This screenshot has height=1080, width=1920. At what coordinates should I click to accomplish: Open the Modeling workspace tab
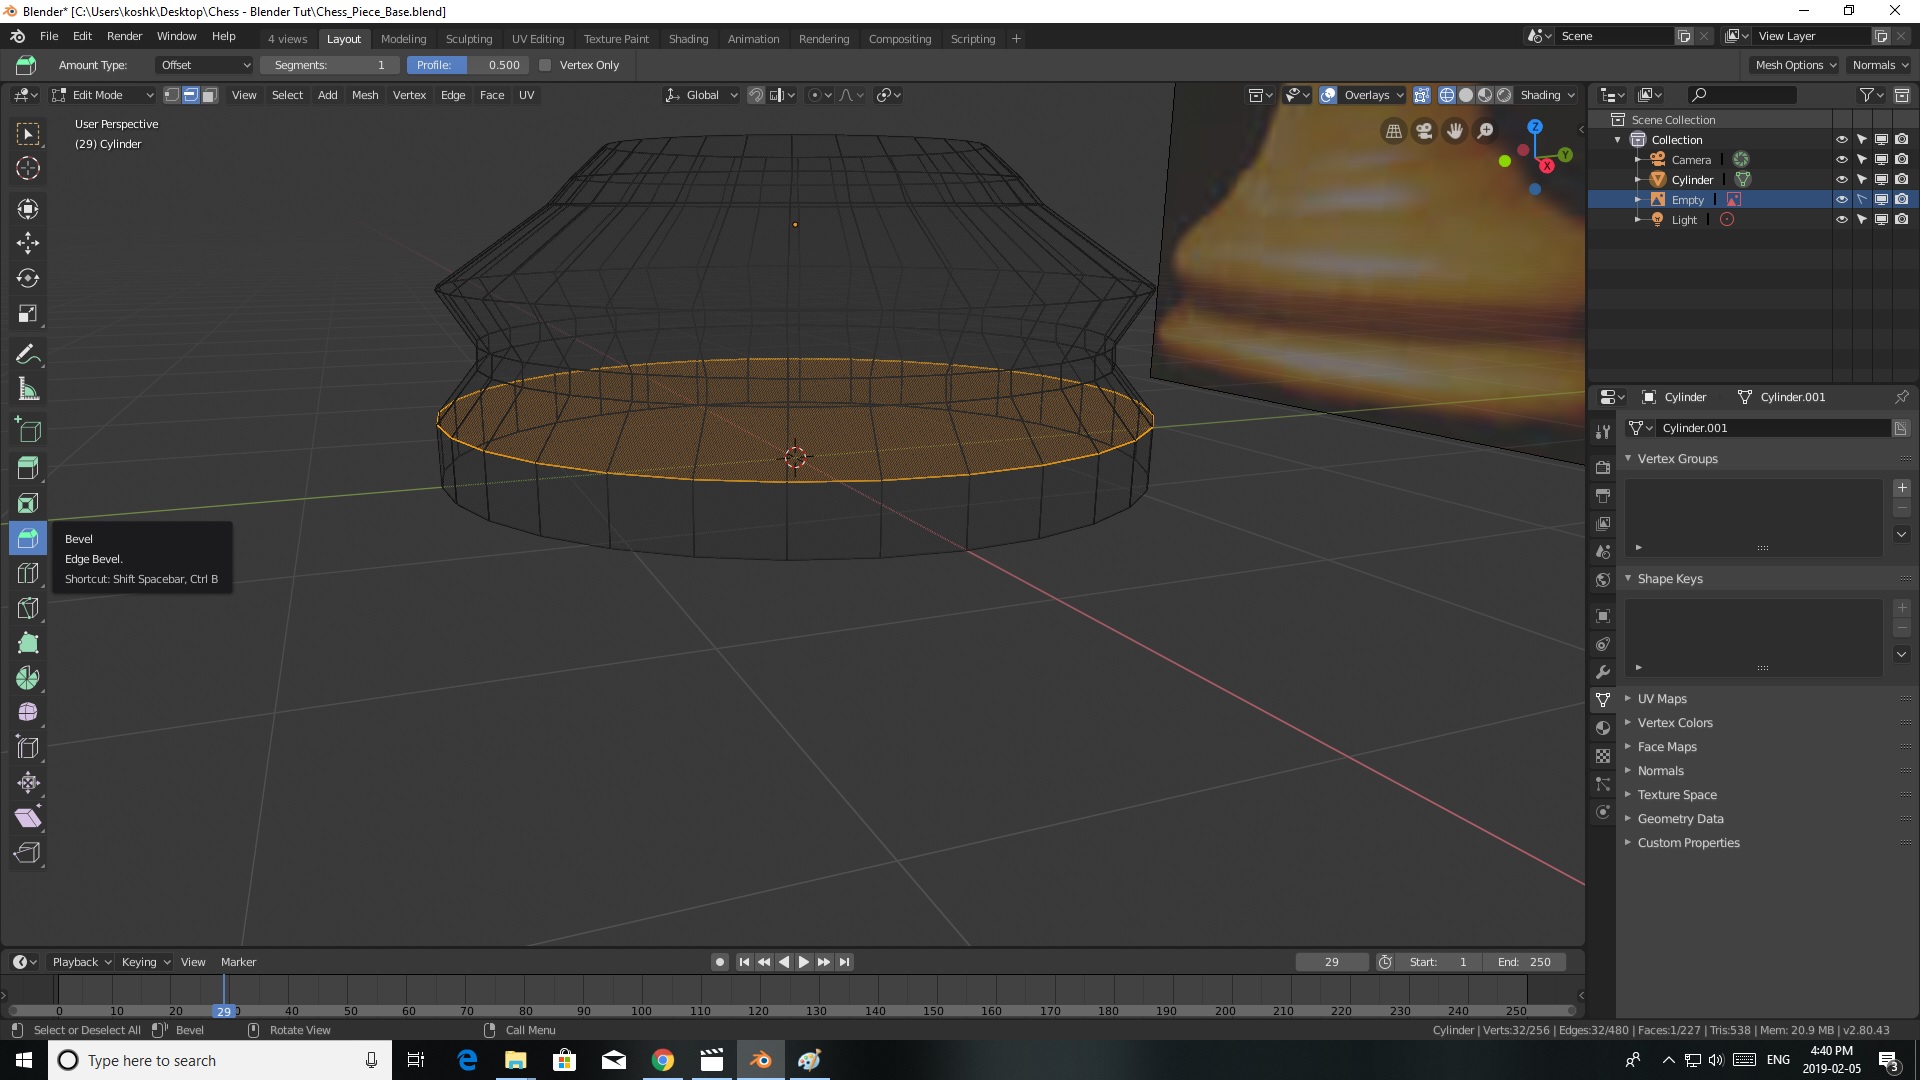point(403,39)
